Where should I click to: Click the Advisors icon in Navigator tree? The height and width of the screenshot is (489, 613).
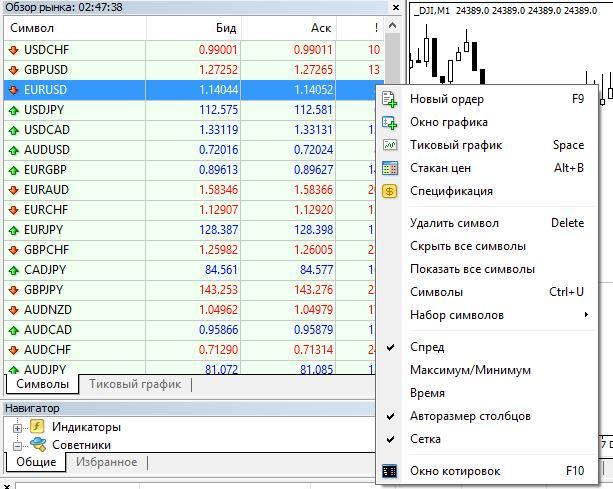pos(38,444)
